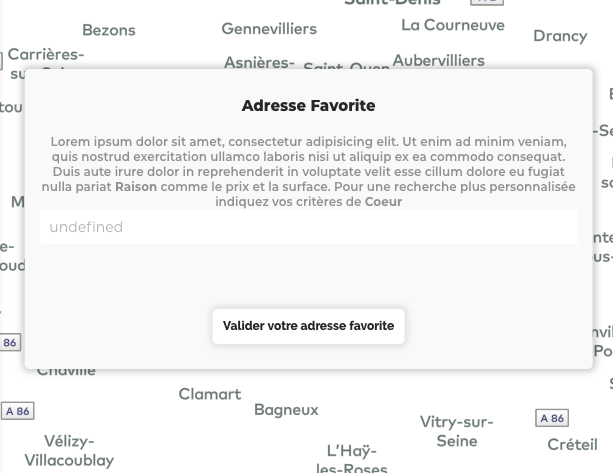This screenshot has height=473, width=613.
Task: Click the Valider votre adresse favorite button
Action: (x=308, y=326)
